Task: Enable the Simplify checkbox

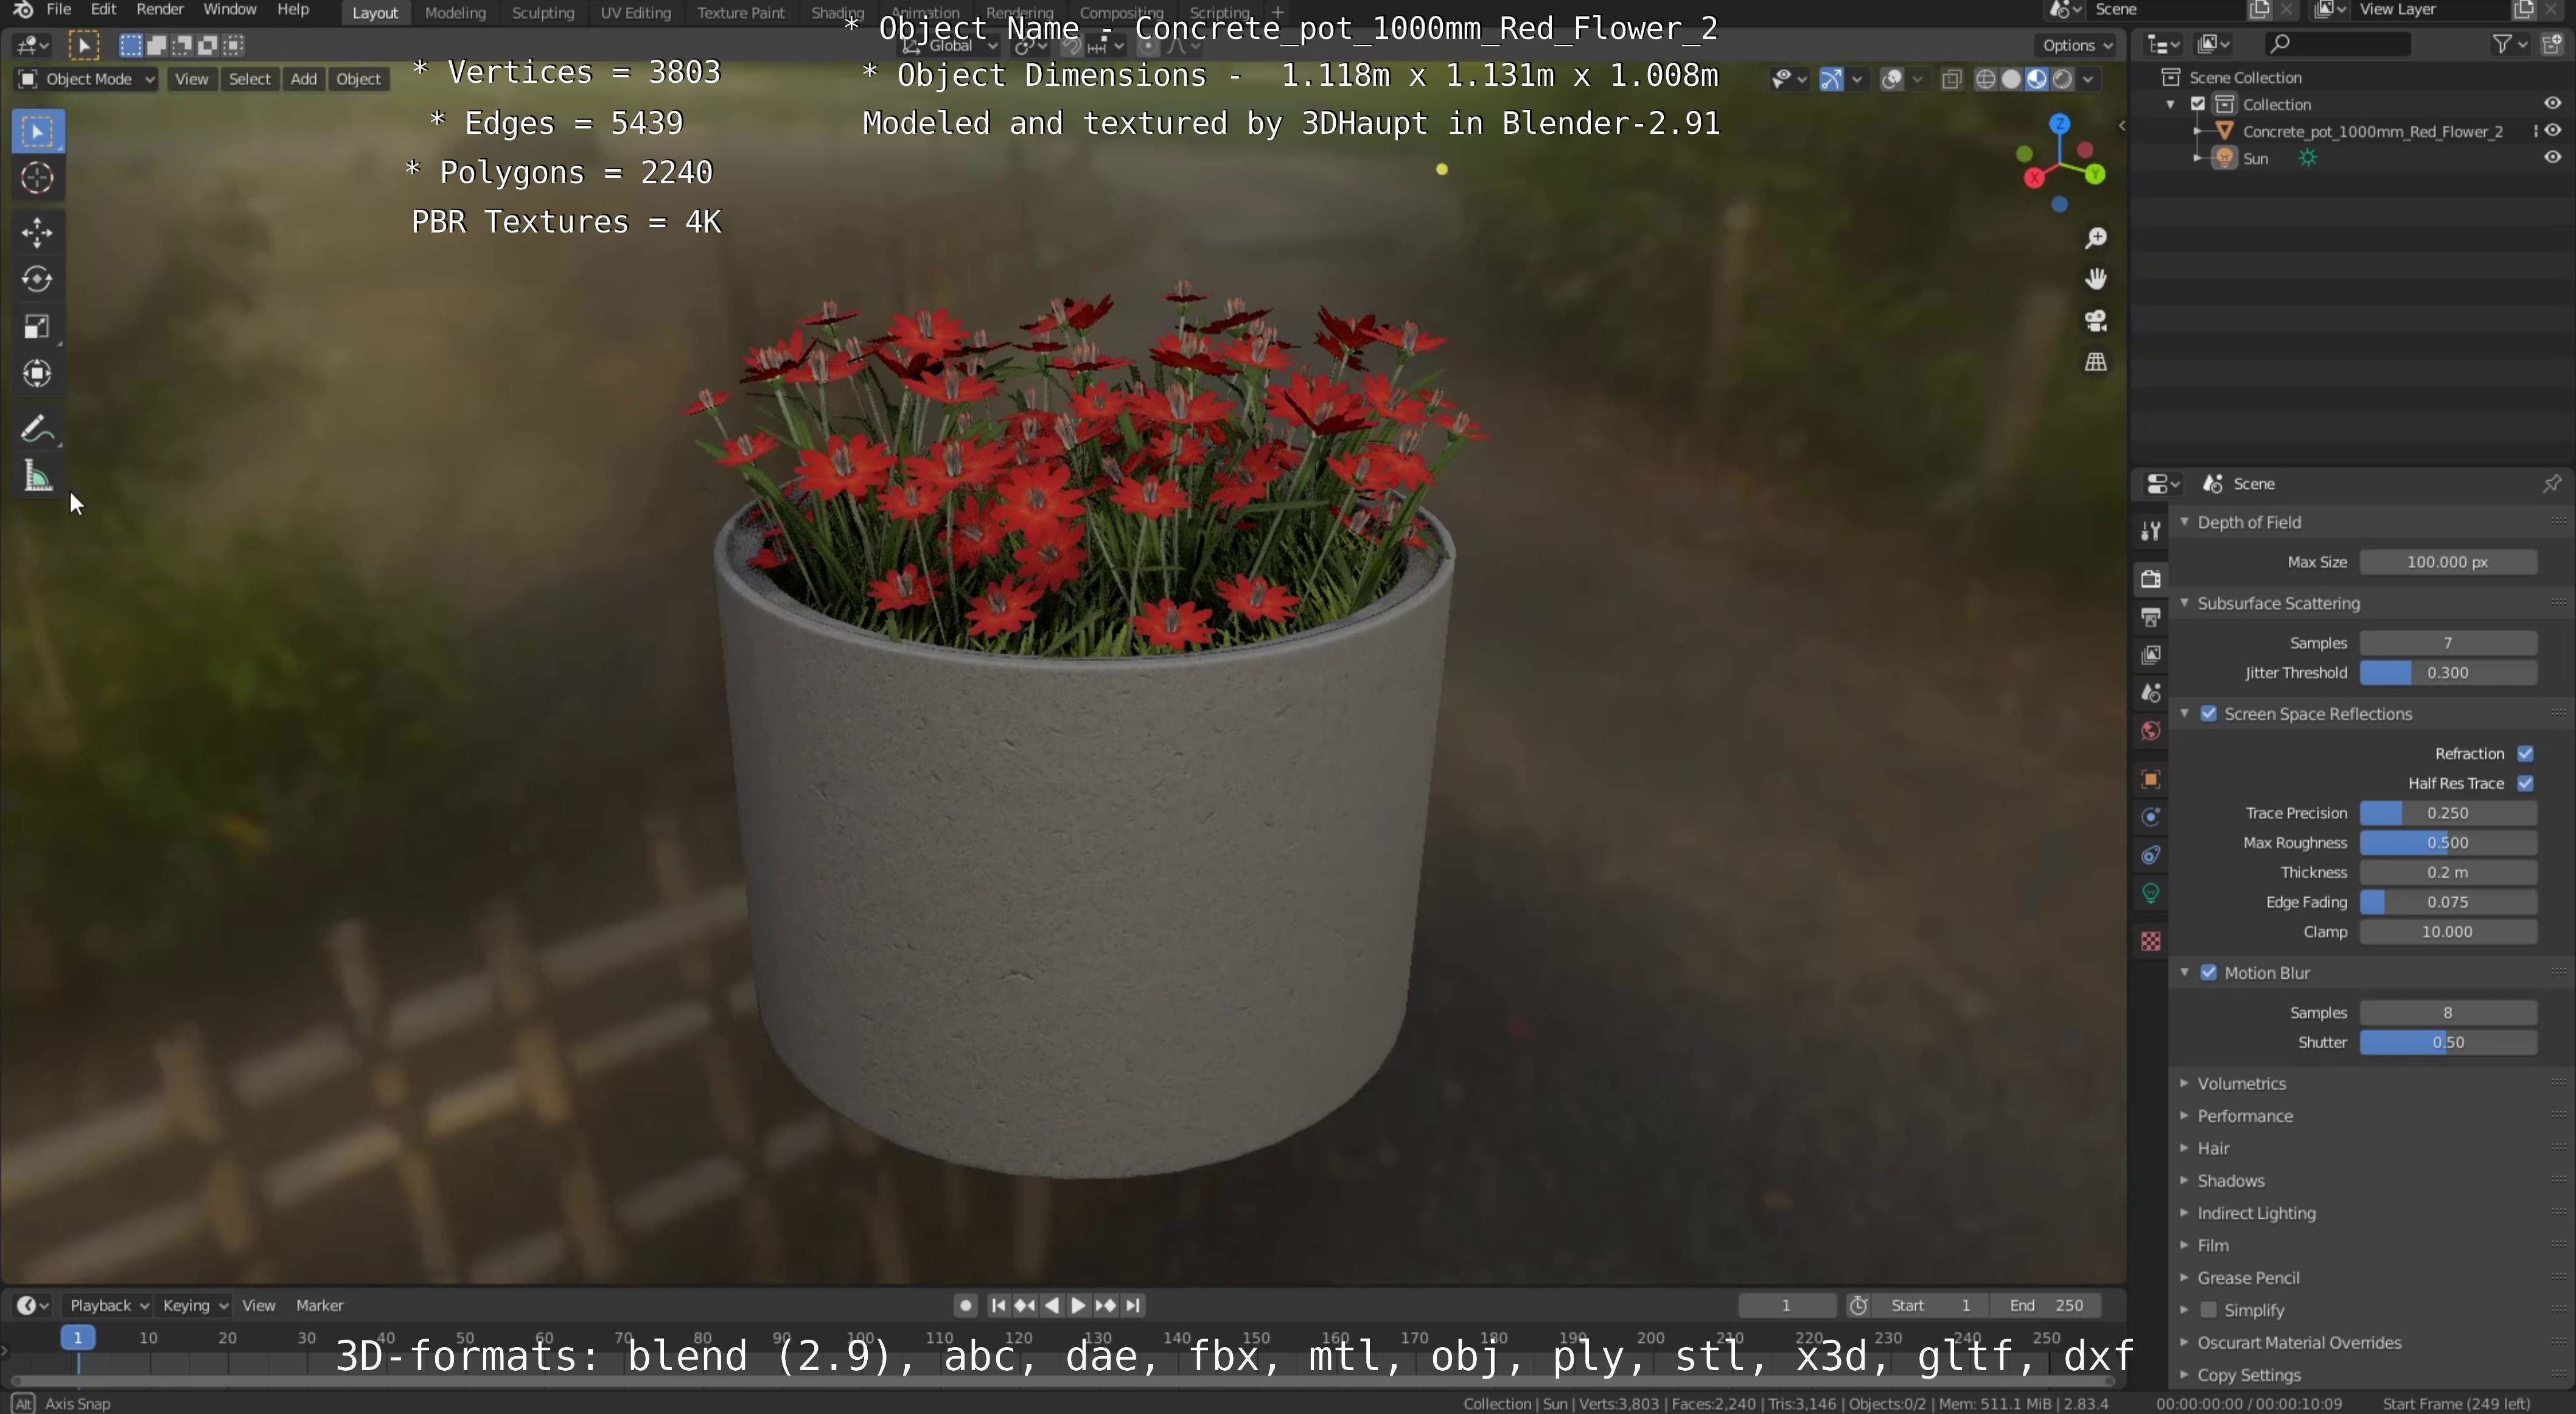Action: (x=2209, y=1310)
